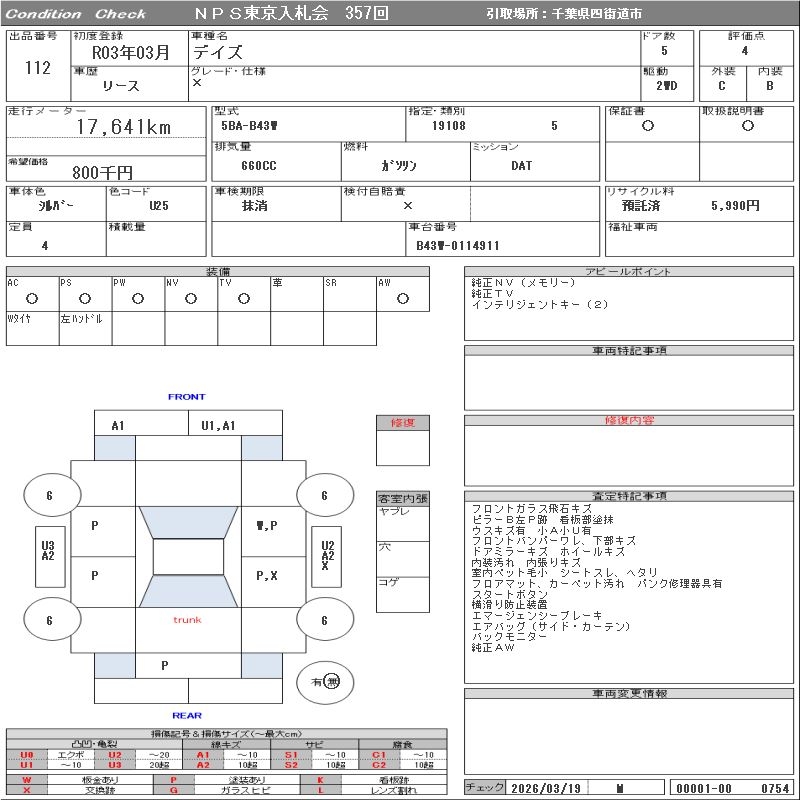Click the PW equipment circle mark
The image size is (800, 800).
[x=138, y=298]
